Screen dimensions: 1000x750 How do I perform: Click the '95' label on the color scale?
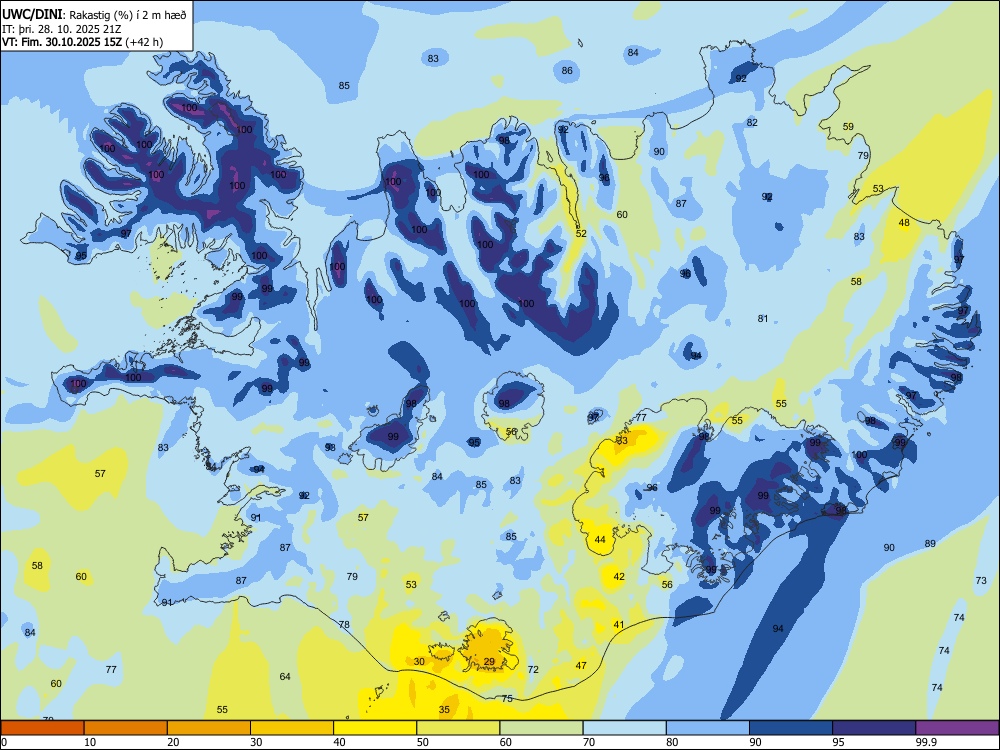click(x=839, y=742)
